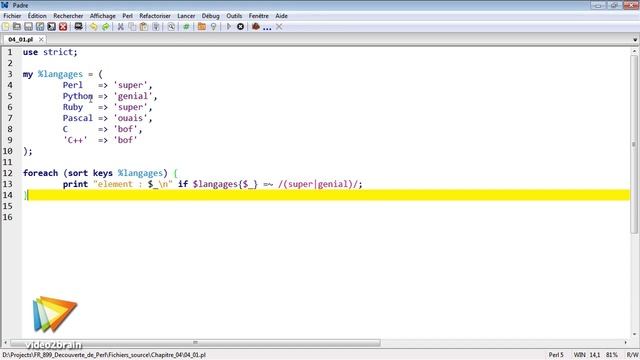Click the '%langages' variable on line 3

(60, 74)
